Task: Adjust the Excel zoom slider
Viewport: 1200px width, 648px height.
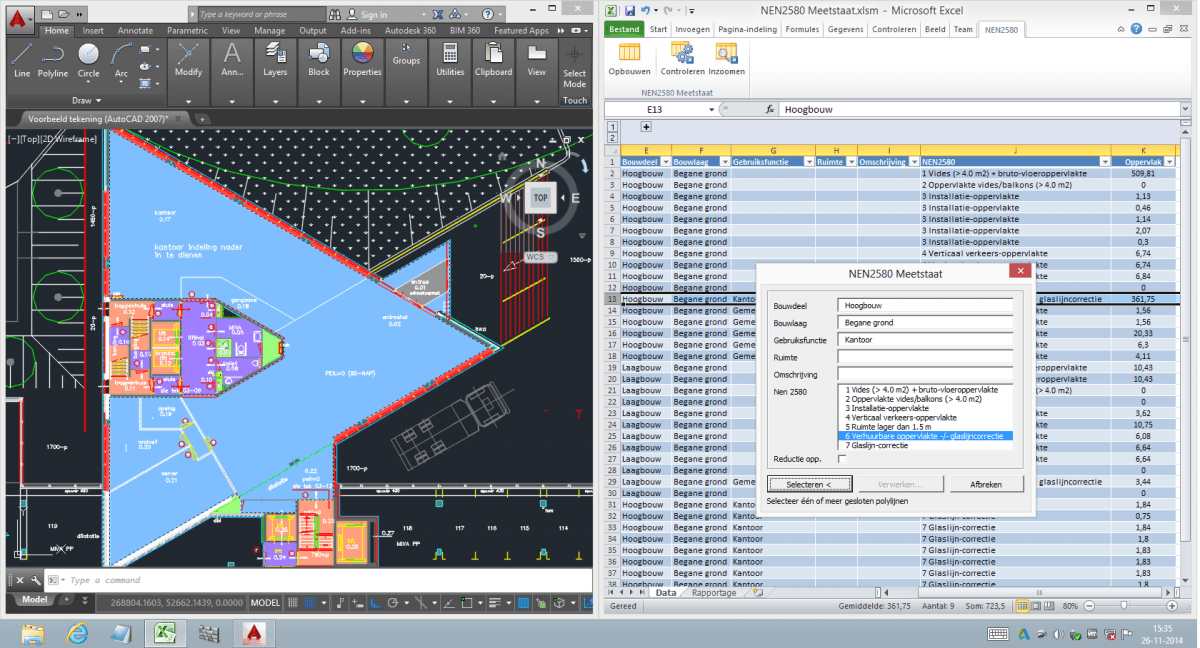Action: [1125, 606]
